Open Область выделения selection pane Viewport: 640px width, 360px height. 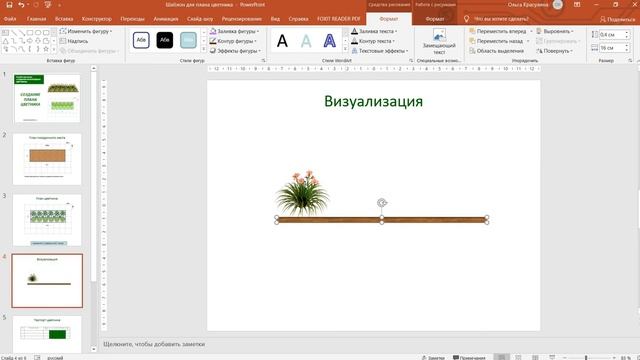[x=496, y=51]
